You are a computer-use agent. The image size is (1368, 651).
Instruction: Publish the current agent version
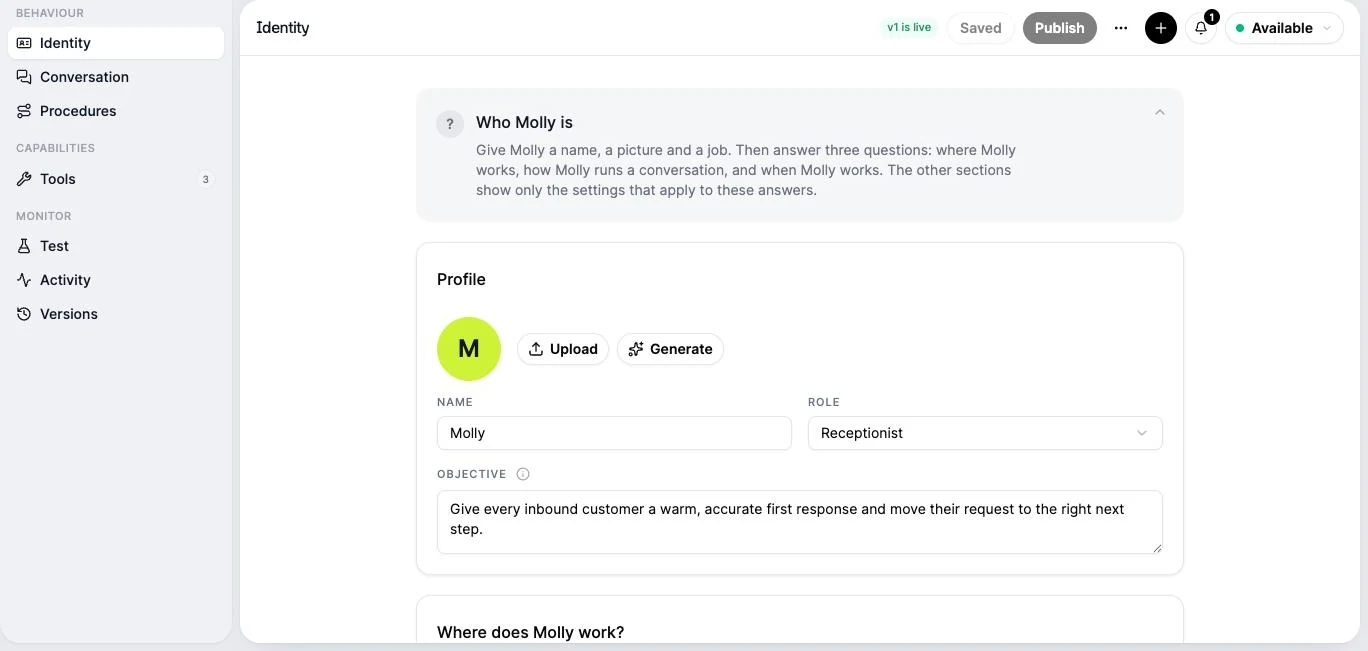click(x=1059, y=28)
